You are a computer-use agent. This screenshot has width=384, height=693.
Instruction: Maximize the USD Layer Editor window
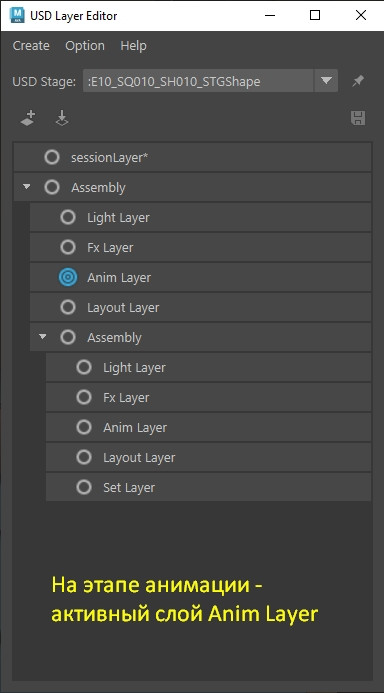click(315, 15)
